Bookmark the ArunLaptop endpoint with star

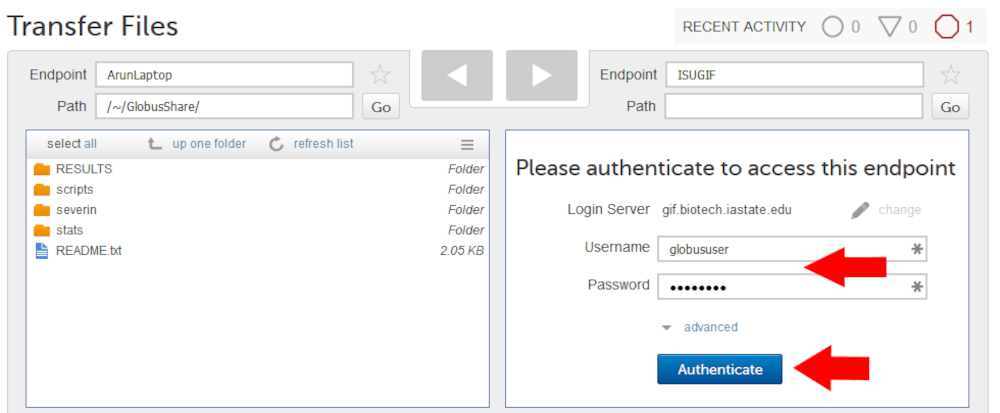pos(380,75)
